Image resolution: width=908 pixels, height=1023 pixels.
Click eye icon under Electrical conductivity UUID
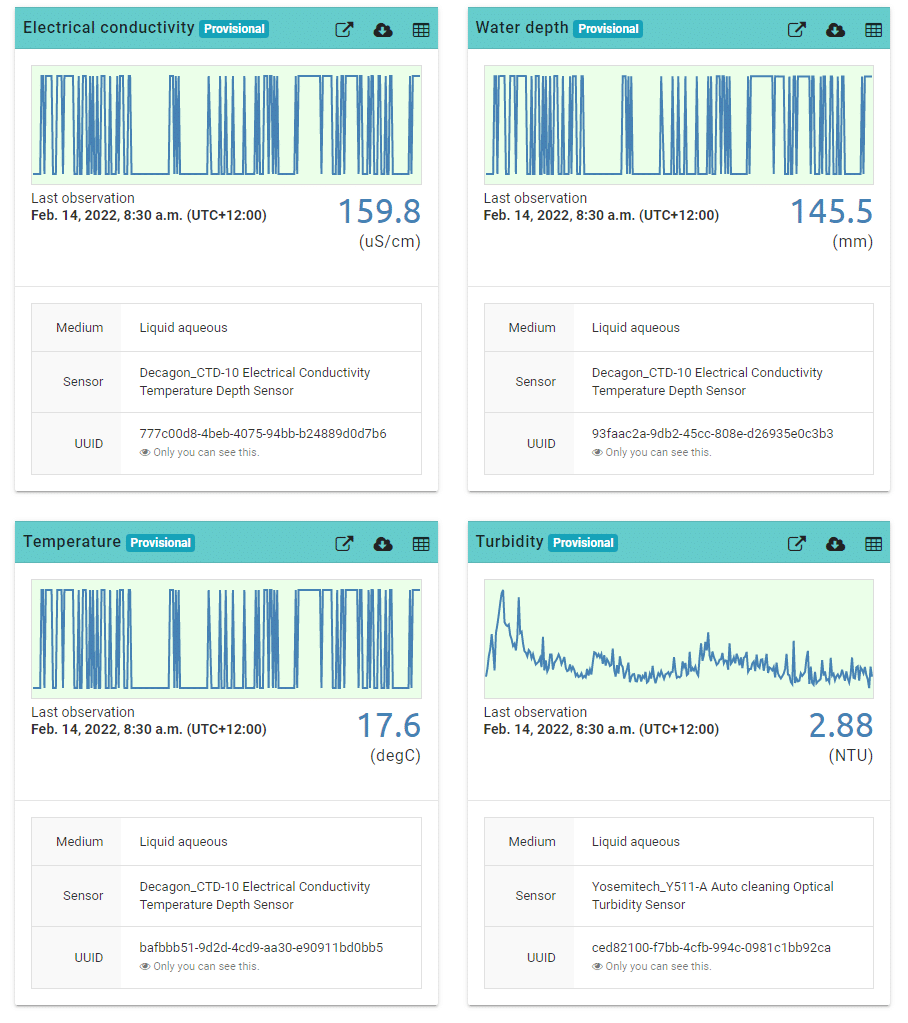[x=145, y=453]
